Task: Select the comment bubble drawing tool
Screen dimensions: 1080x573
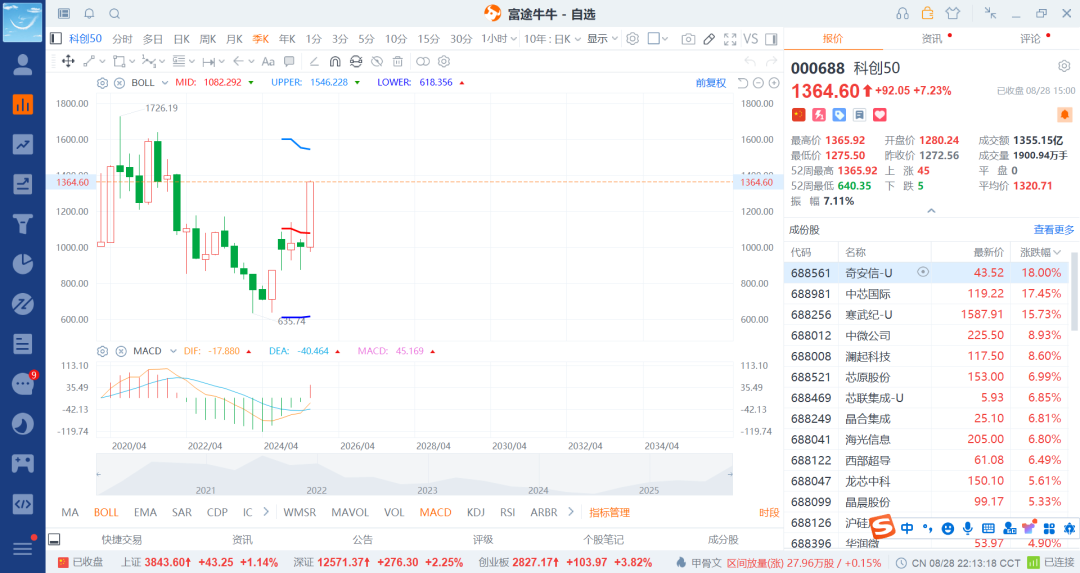Action: pyautogui.click(x=289, y=61)
